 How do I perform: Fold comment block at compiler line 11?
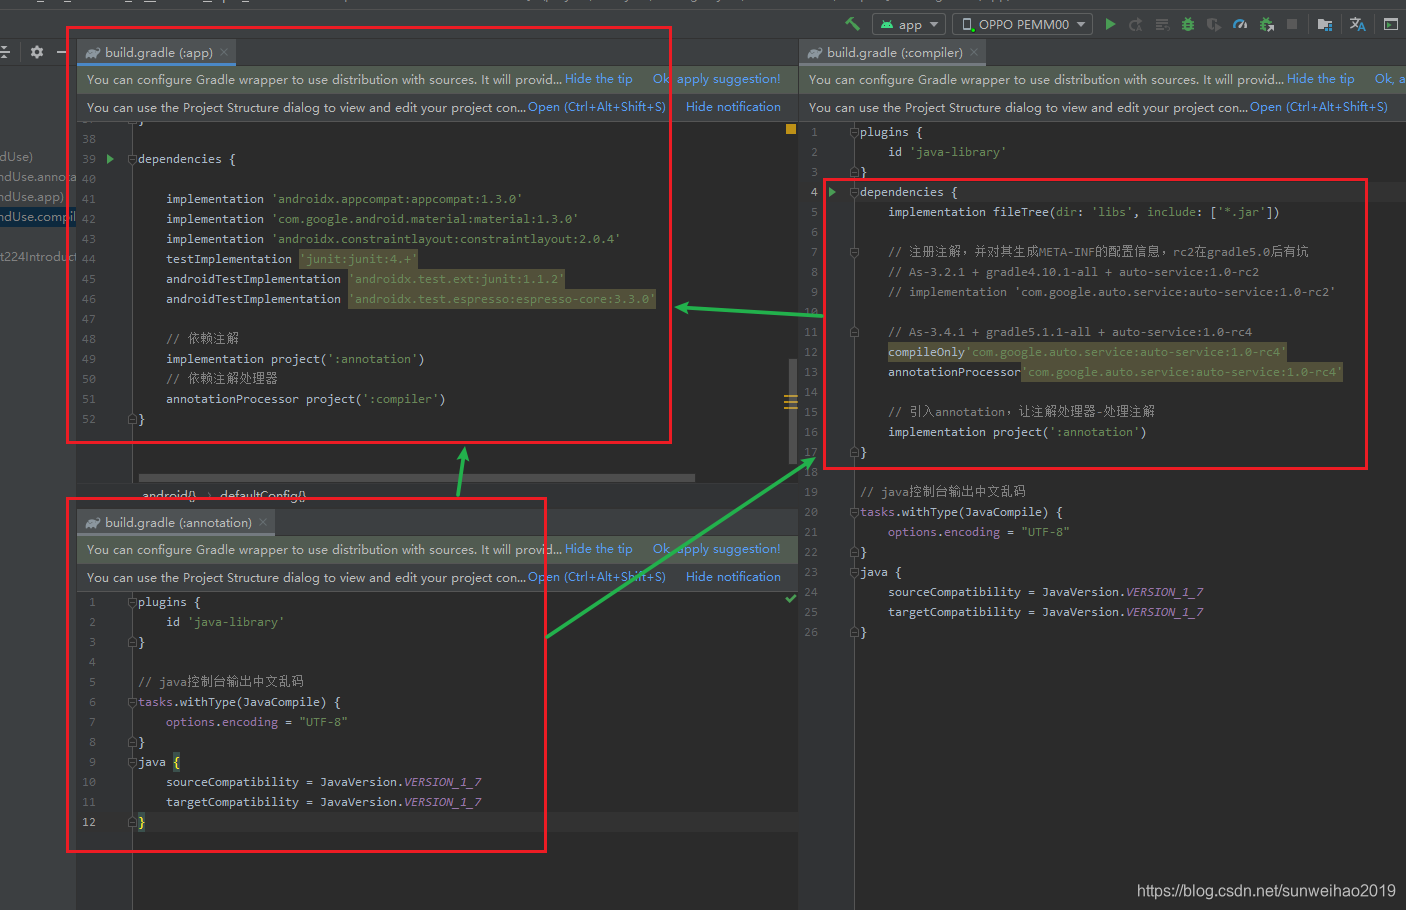tap(854, 332)
